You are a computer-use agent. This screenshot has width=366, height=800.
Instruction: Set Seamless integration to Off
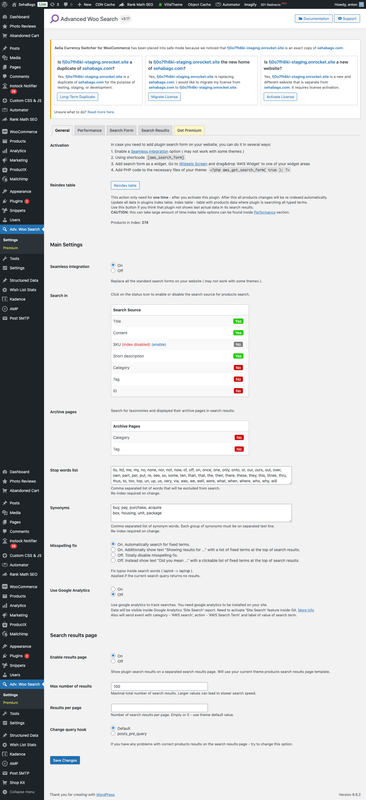(x=113, y=270)
